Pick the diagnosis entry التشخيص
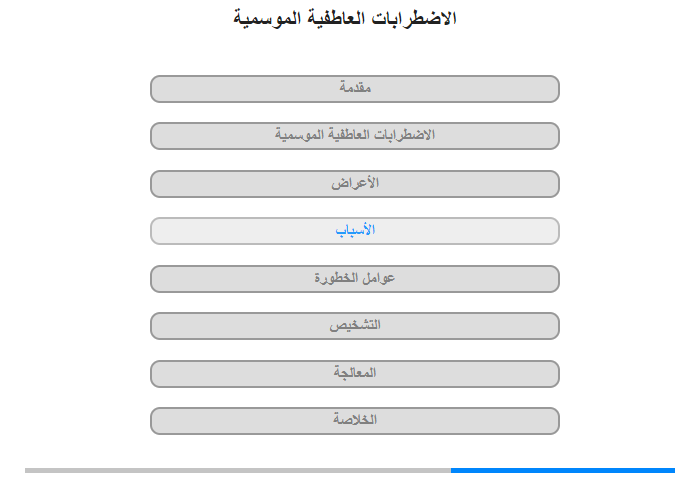The height and width of the screenshot is (480, 700). point(355,326)
